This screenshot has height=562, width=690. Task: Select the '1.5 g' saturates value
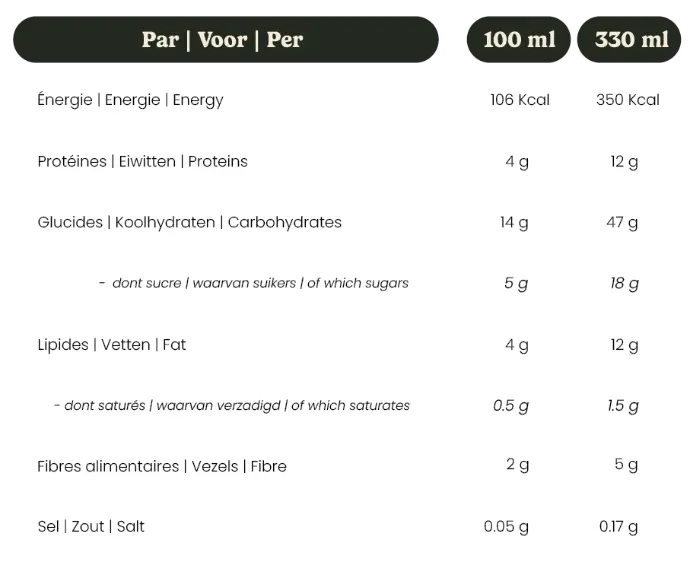[623, 405]
